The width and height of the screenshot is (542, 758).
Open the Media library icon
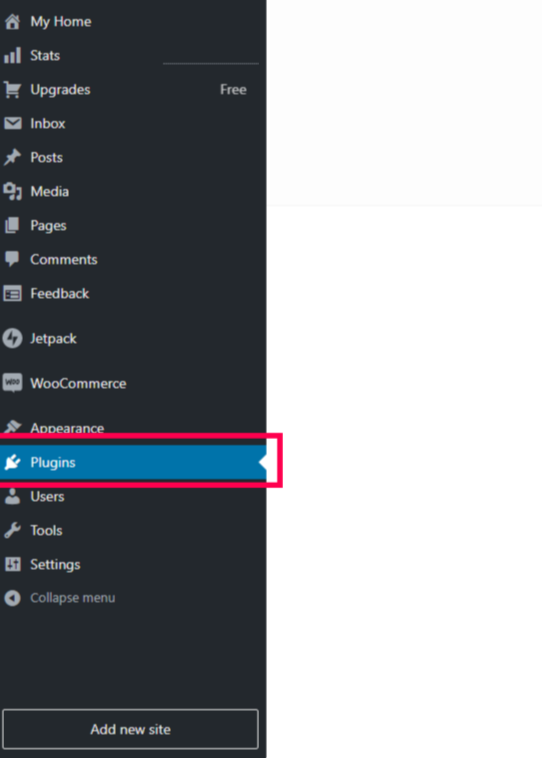point(13,191)
